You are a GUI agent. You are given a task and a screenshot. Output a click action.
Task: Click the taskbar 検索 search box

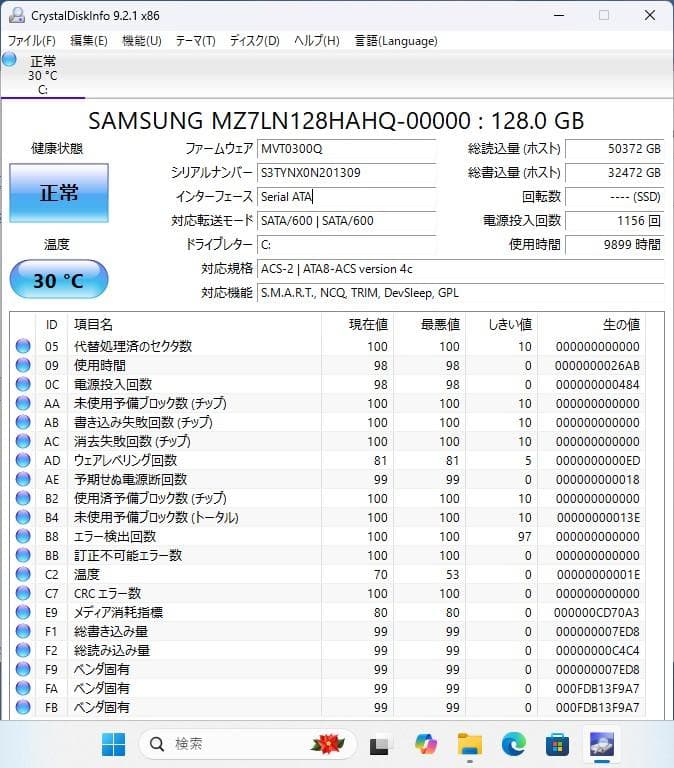click(x=247, y=744)
